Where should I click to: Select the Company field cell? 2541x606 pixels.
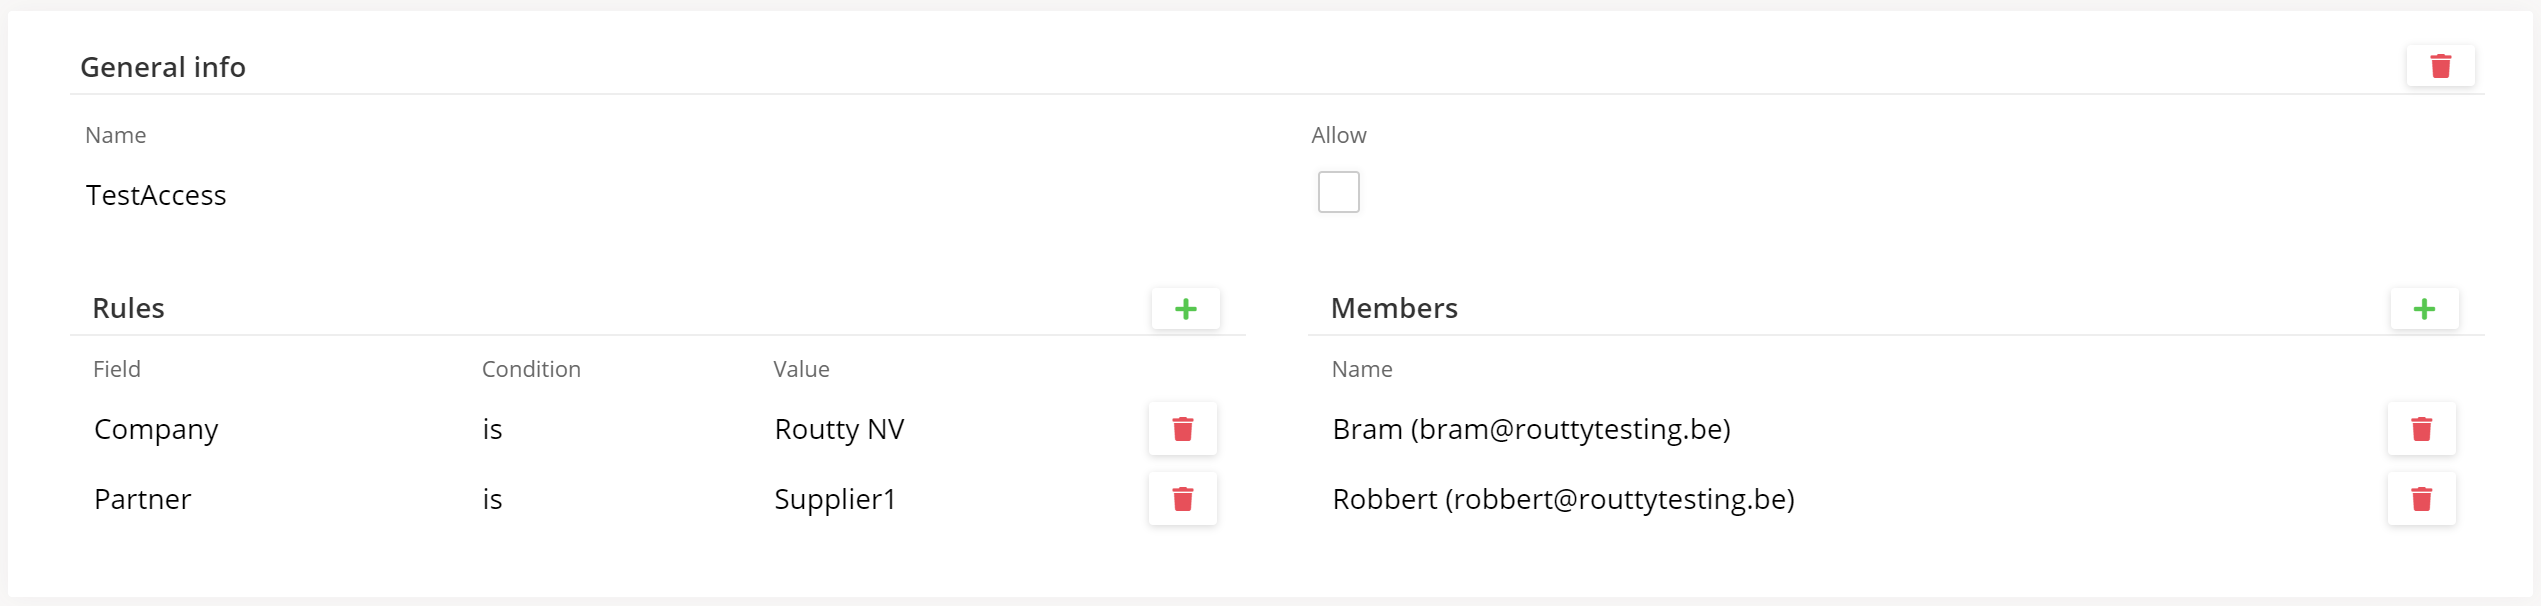coord(156,429)
